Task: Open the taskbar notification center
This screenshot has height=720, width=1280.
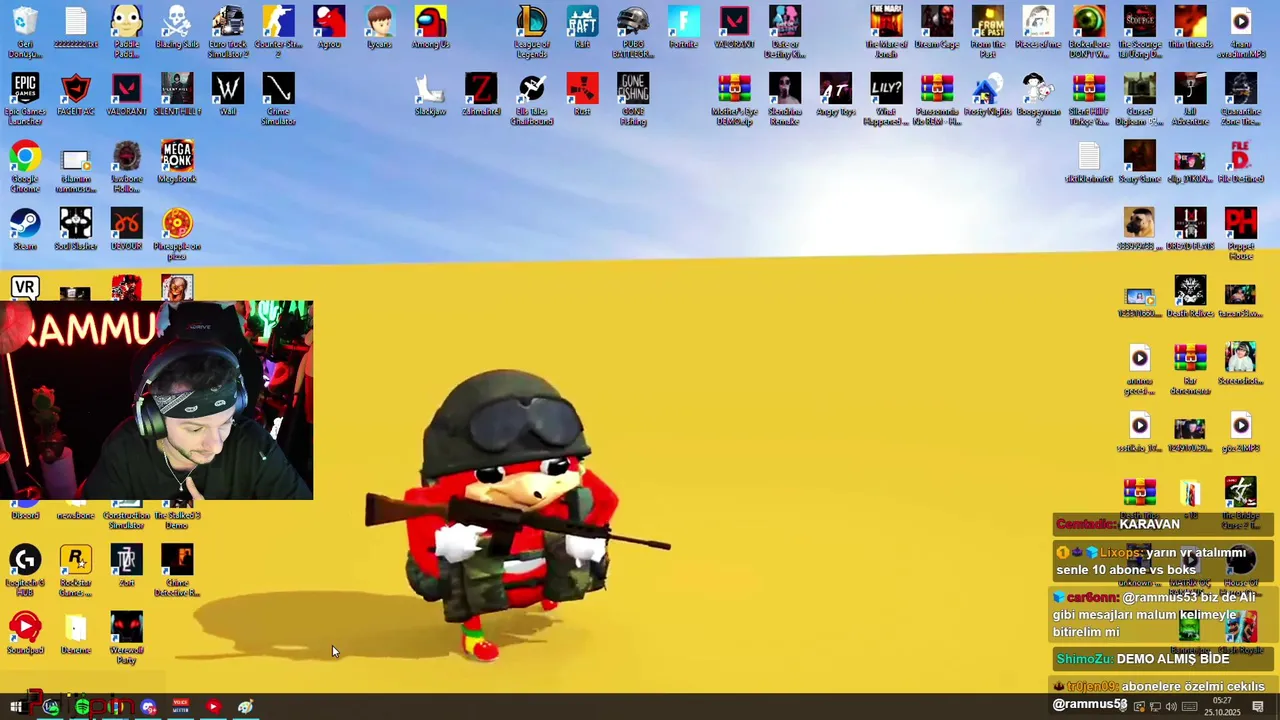Action: (1258, 707)
